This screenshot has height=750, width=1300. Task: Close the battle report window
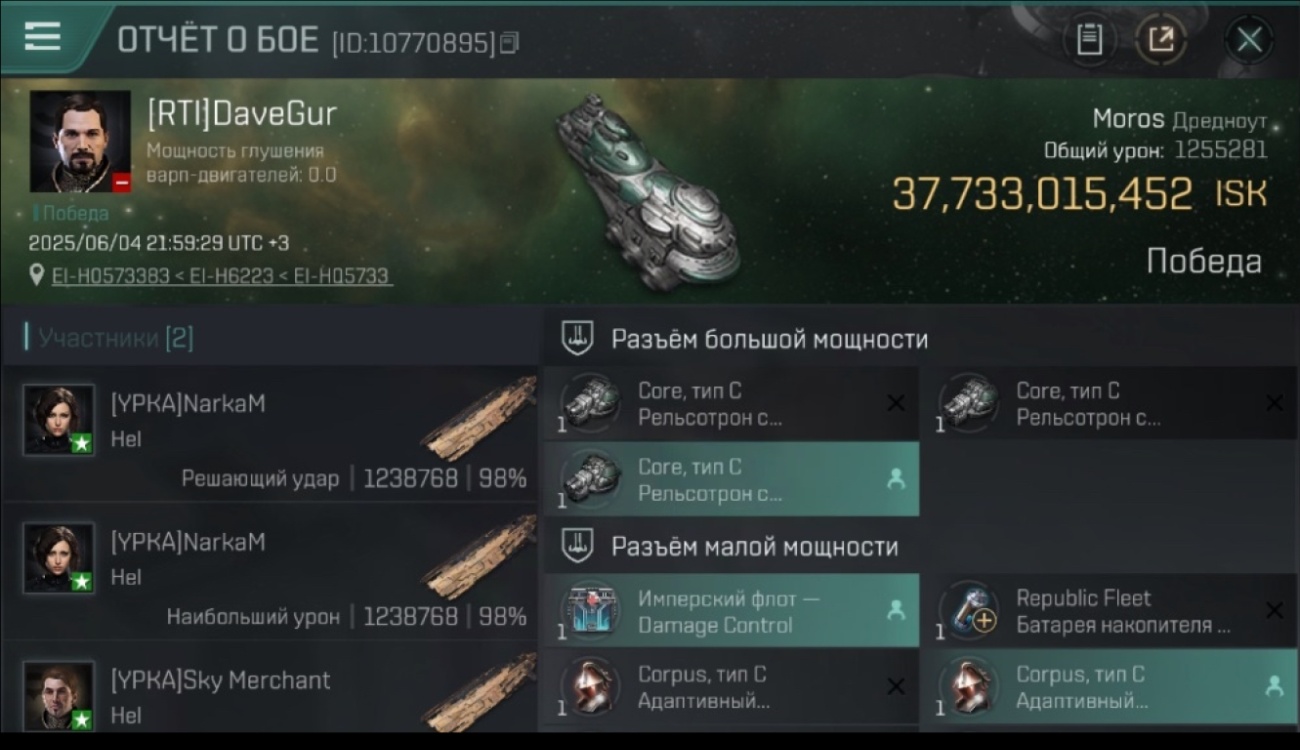point(1248,40)
